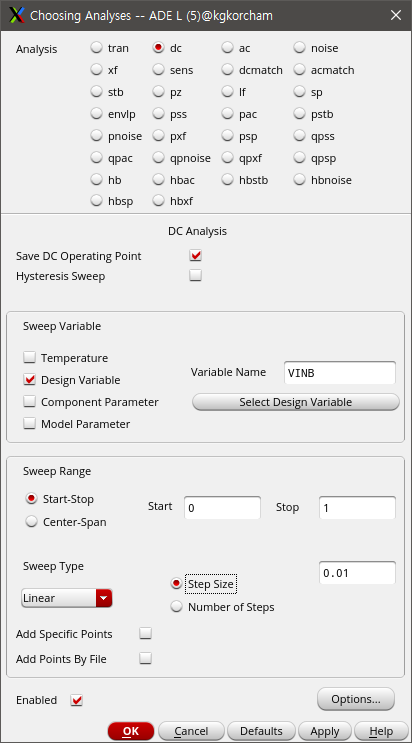Screen dimensions: 412x743
Task: Choose the stb analysis option
Action: pos(97,91)
